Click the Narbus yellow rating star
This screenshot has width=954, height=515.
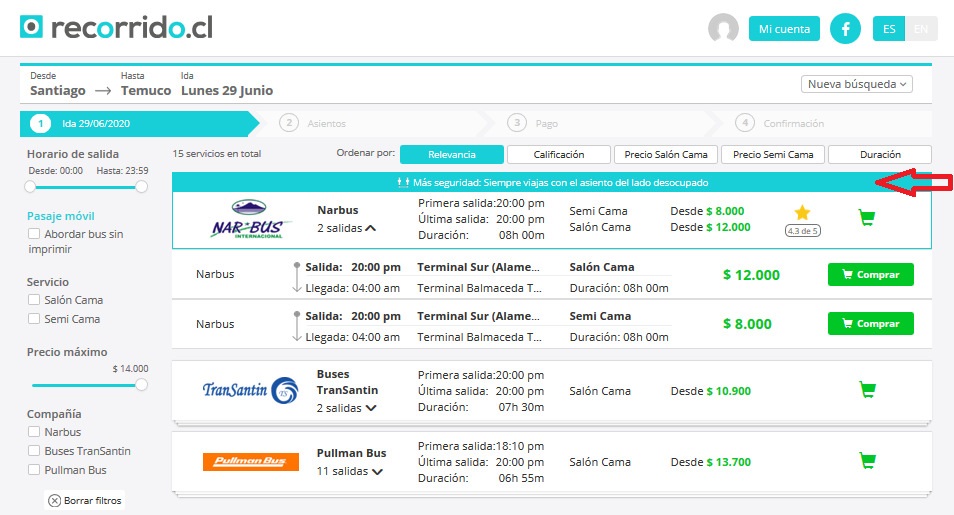pyautogui.click(x=803, y=212)
